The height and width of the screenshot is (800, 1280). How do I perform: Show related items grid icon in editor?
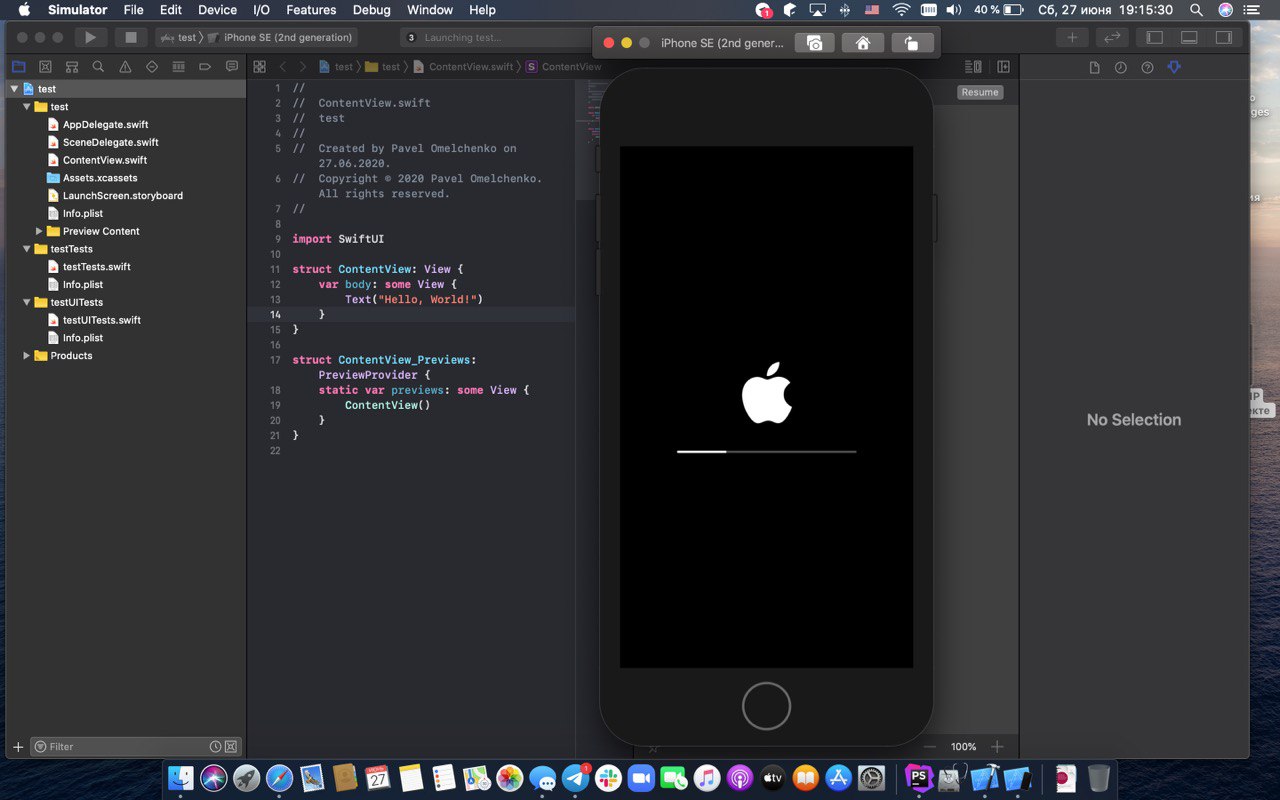[260, 67]
